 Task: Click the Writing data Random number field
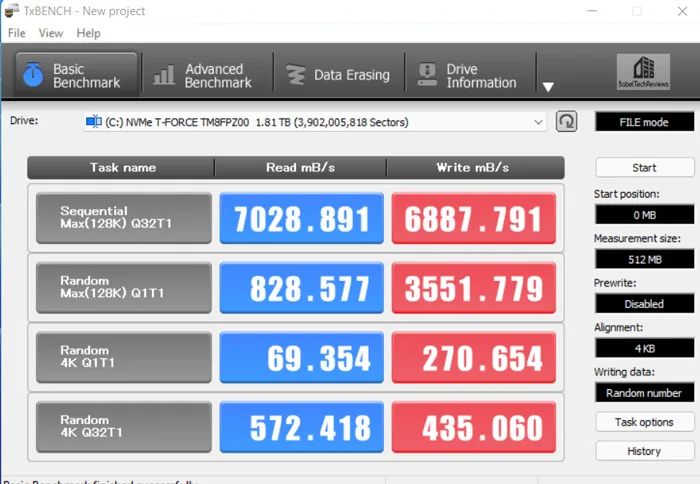pos(644,393)
